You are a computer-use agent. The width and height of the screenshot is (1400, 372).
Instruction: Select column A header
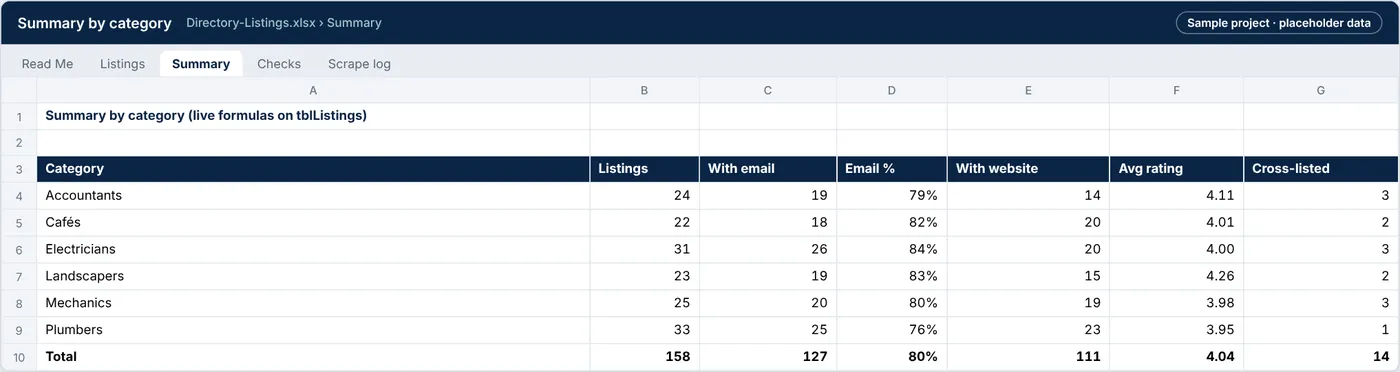point(313,90)
